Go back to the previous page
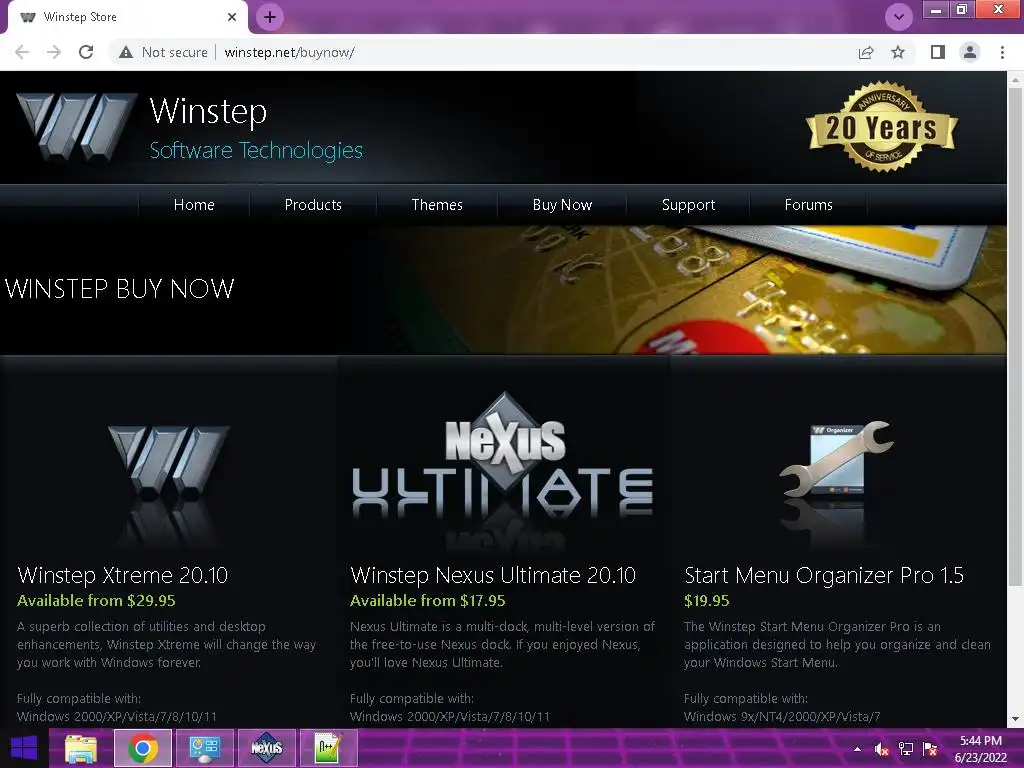 22,52
